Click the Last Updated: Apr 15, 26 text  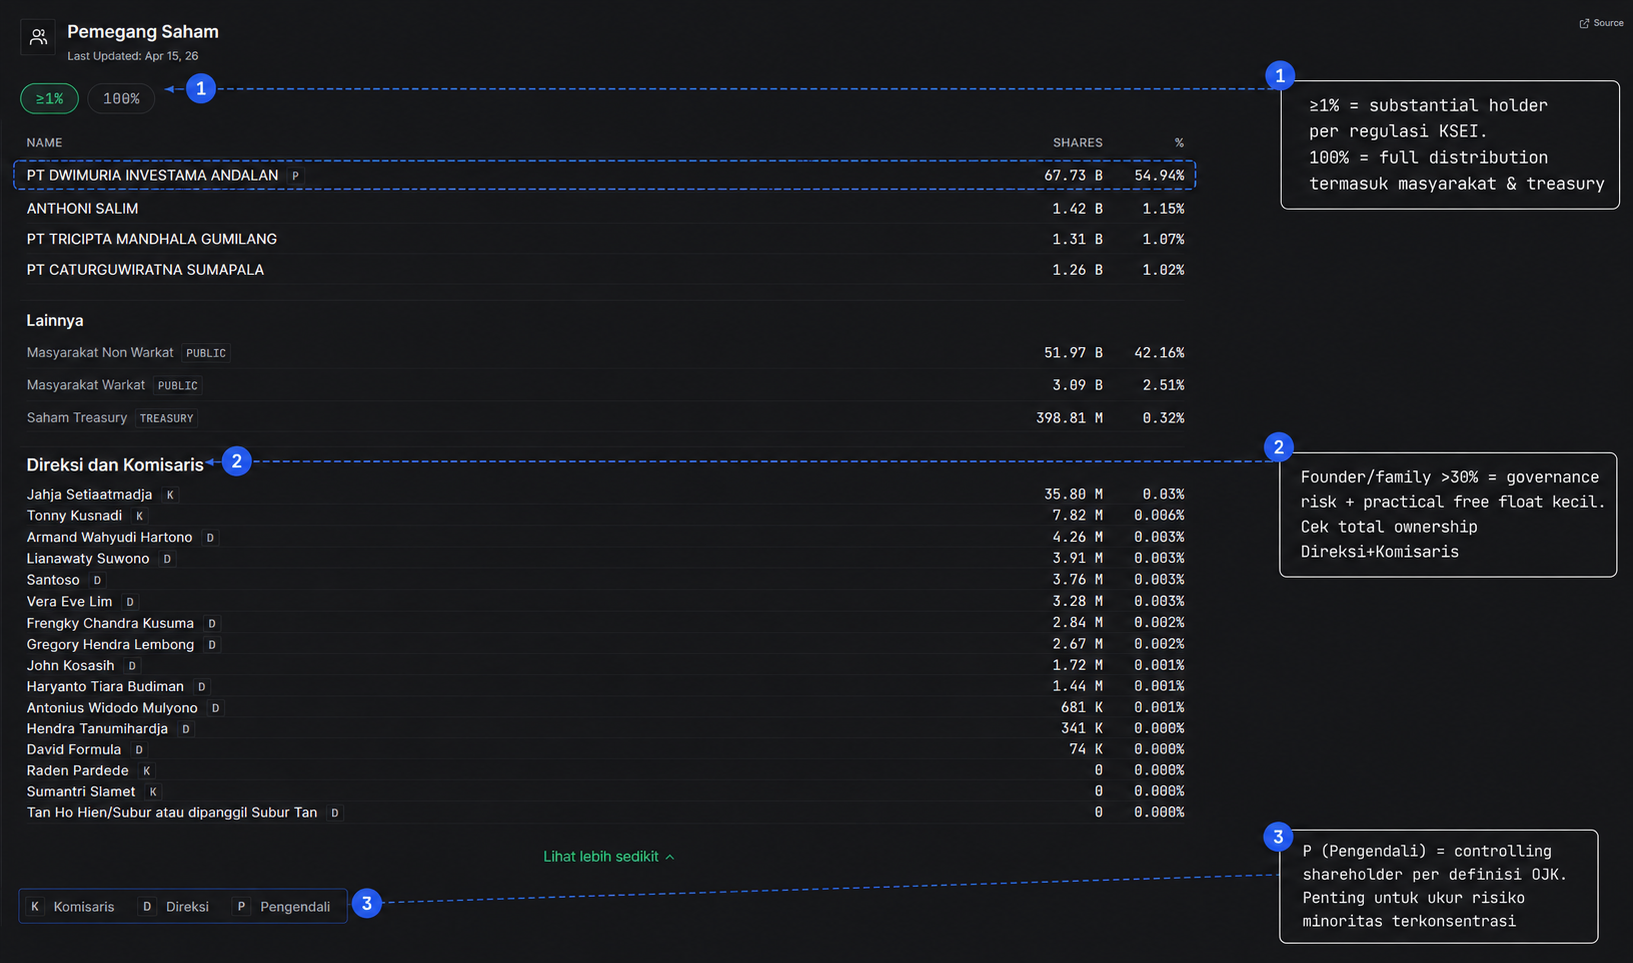[132, 56]
